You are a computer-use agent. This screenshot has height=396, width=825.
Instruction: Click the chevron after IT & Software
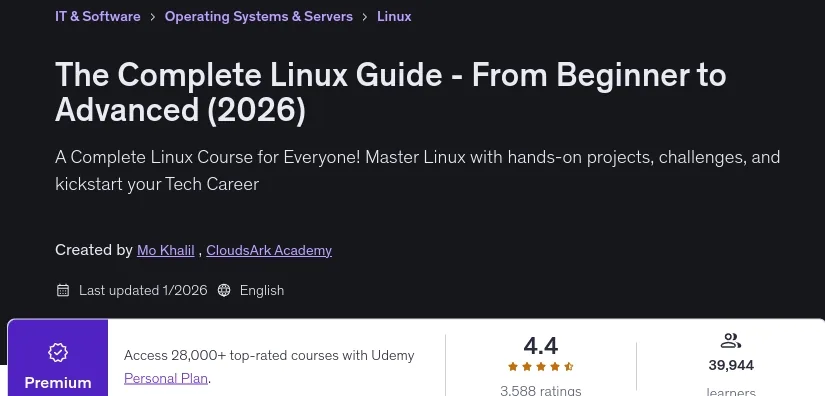(153, 17)
